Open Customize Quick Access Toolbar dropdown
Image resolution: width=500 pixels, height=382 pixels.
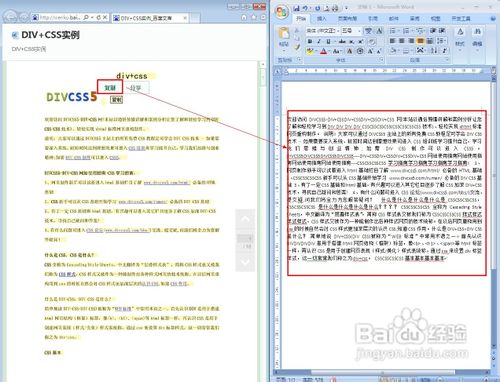tap(346, 8)
